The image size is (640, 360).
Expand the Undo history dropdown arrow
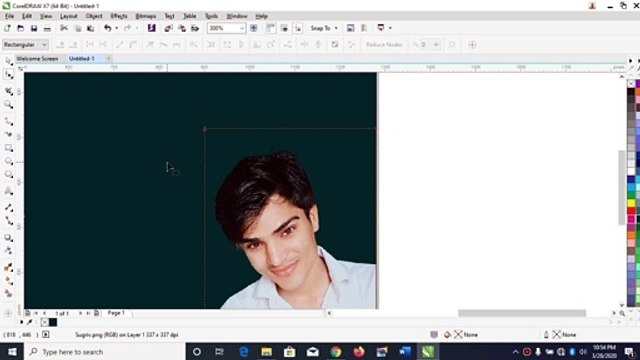pos(116,28)
